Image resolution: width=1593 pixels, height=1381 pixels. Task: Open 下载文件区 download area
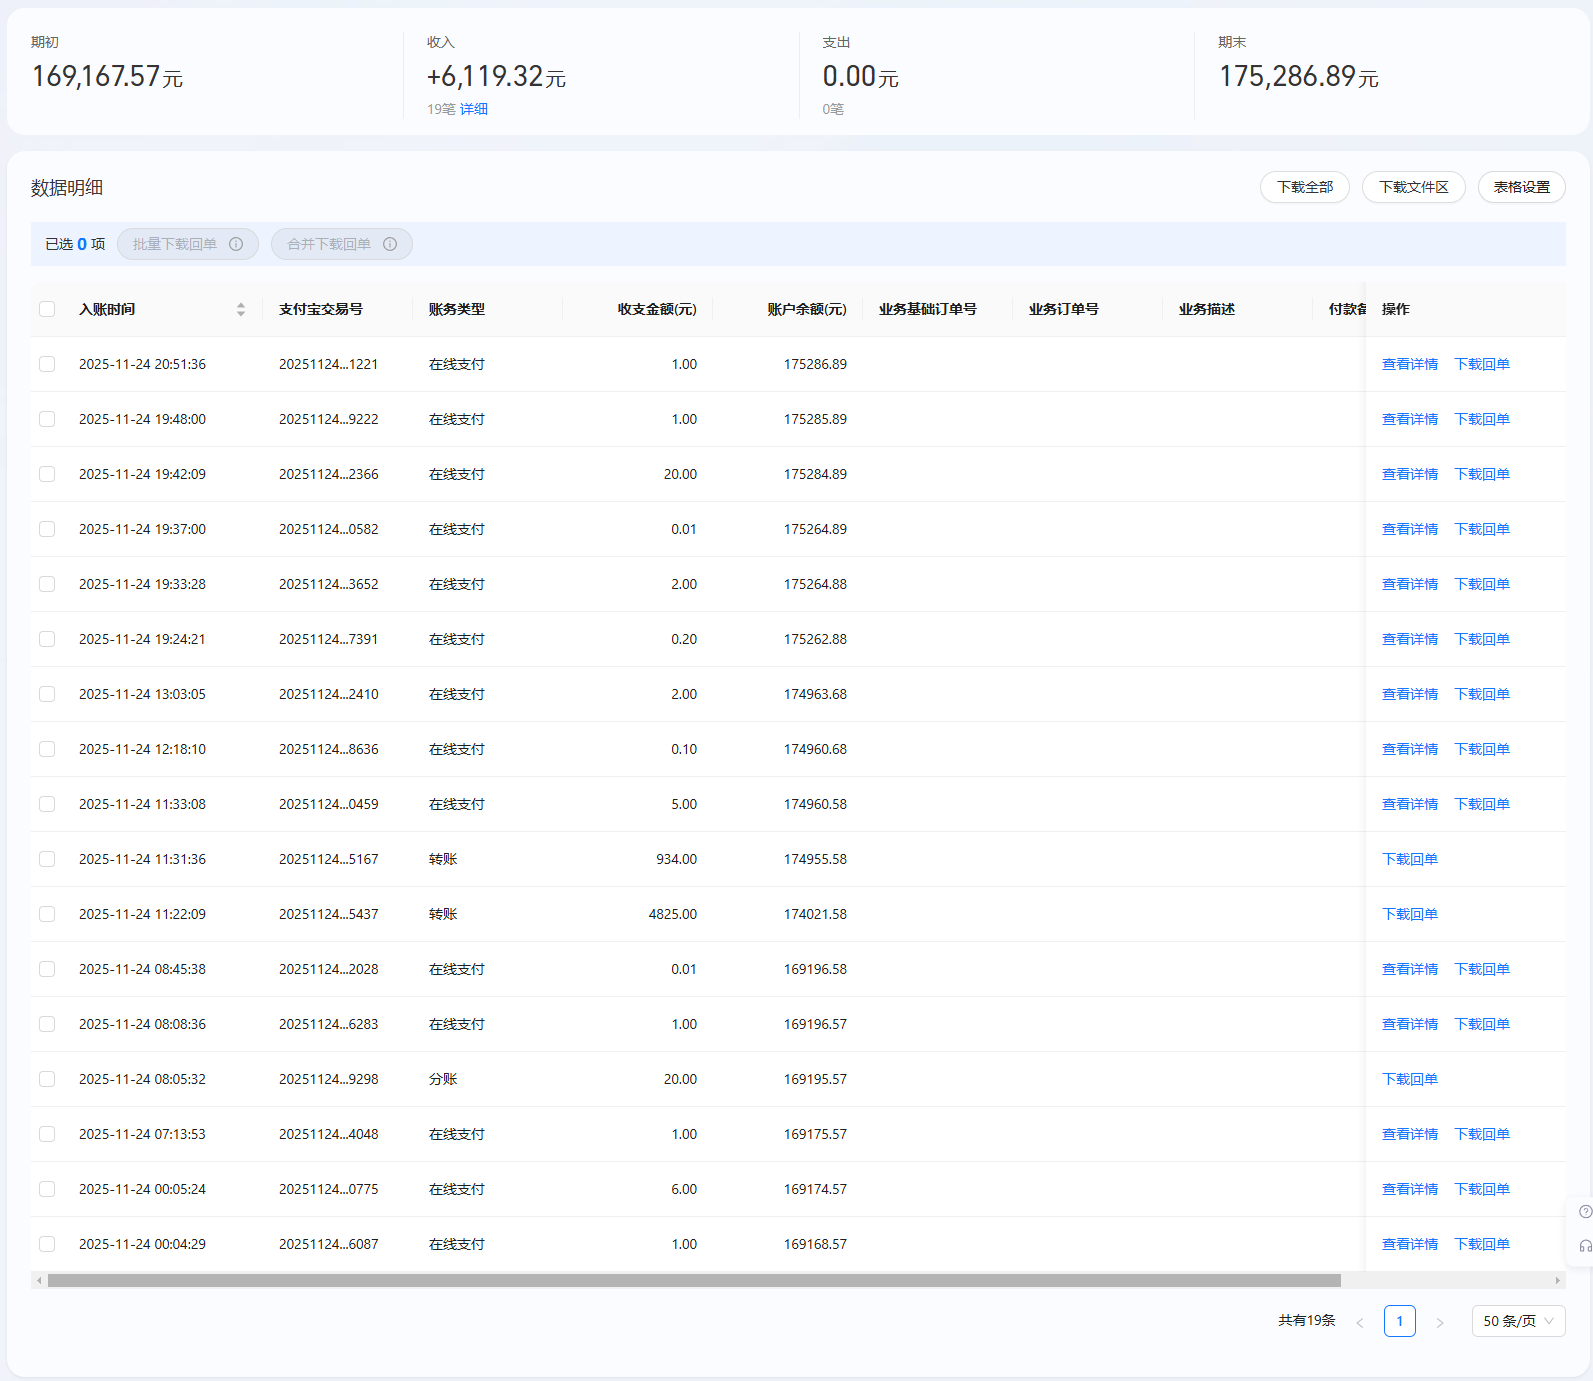(1413, 187)
